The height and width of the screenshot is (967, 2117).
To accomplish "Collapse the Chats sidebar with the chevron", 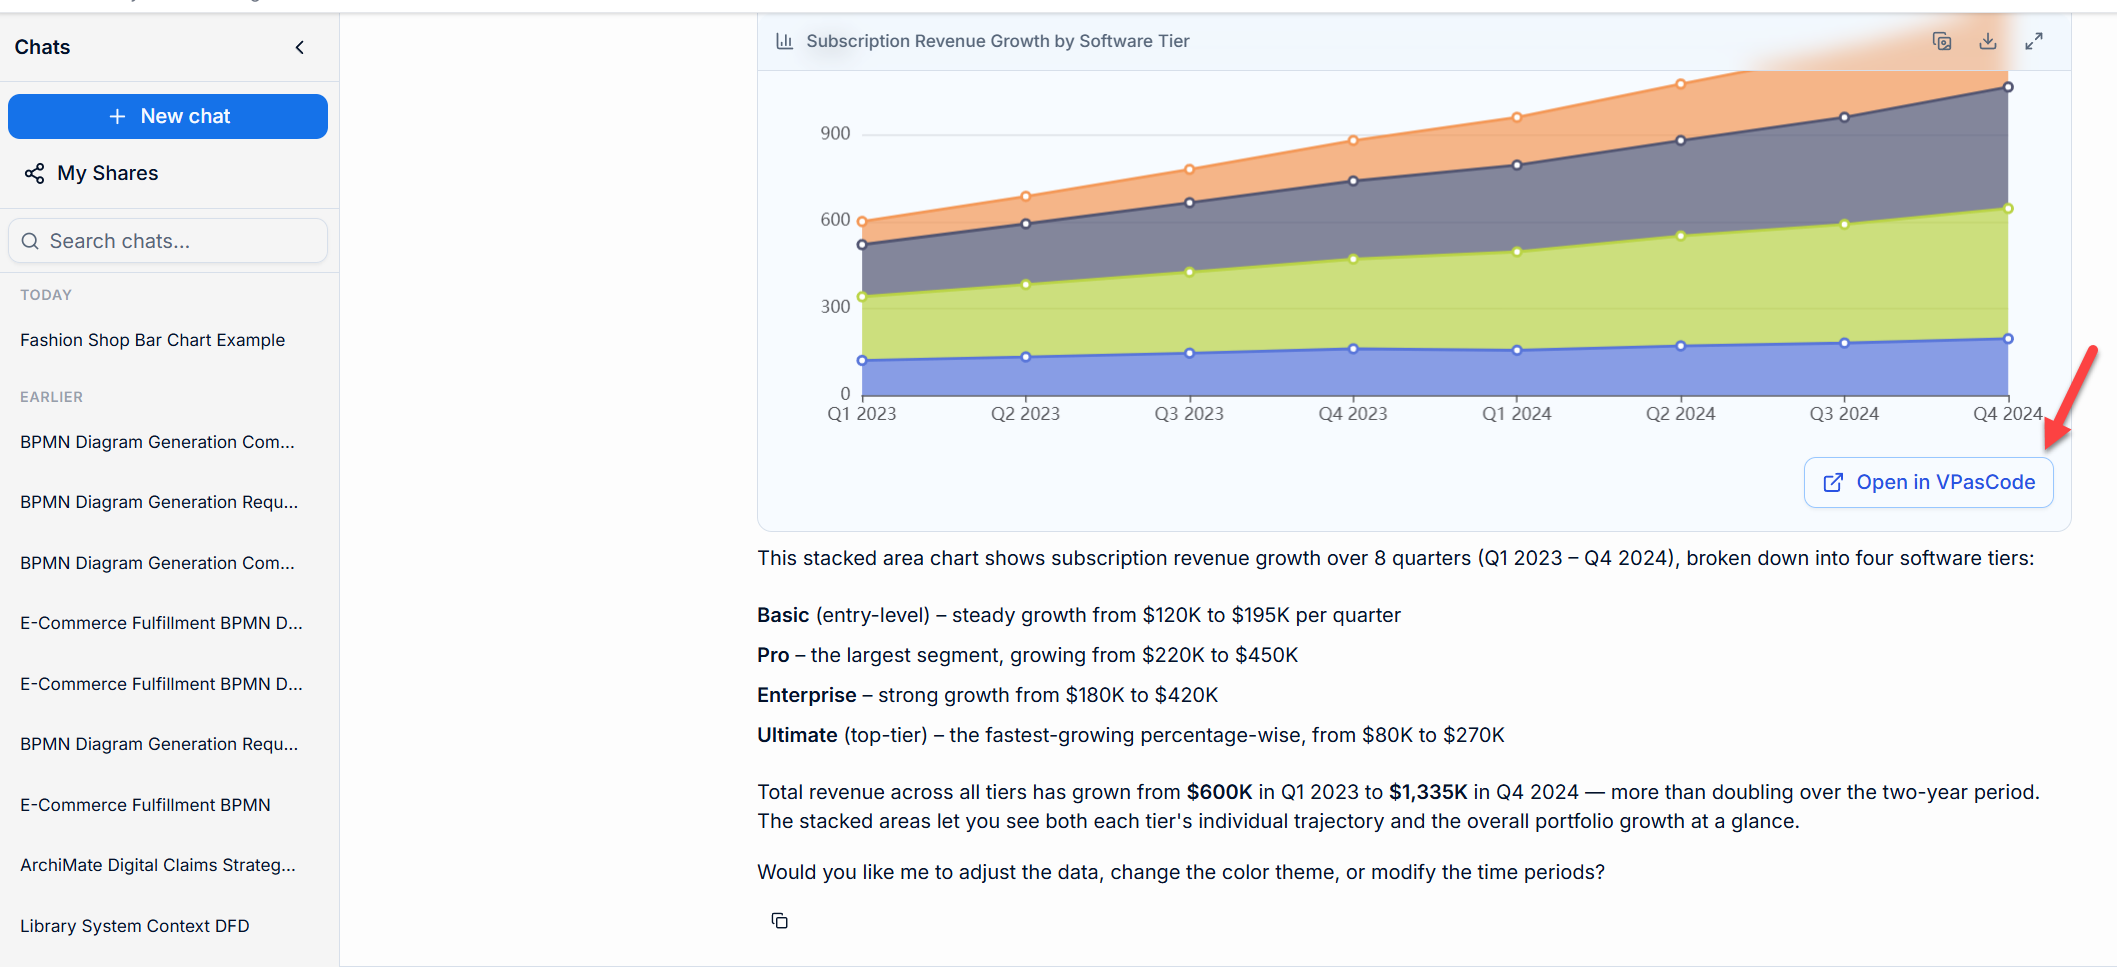I will [x=299, y=47].
